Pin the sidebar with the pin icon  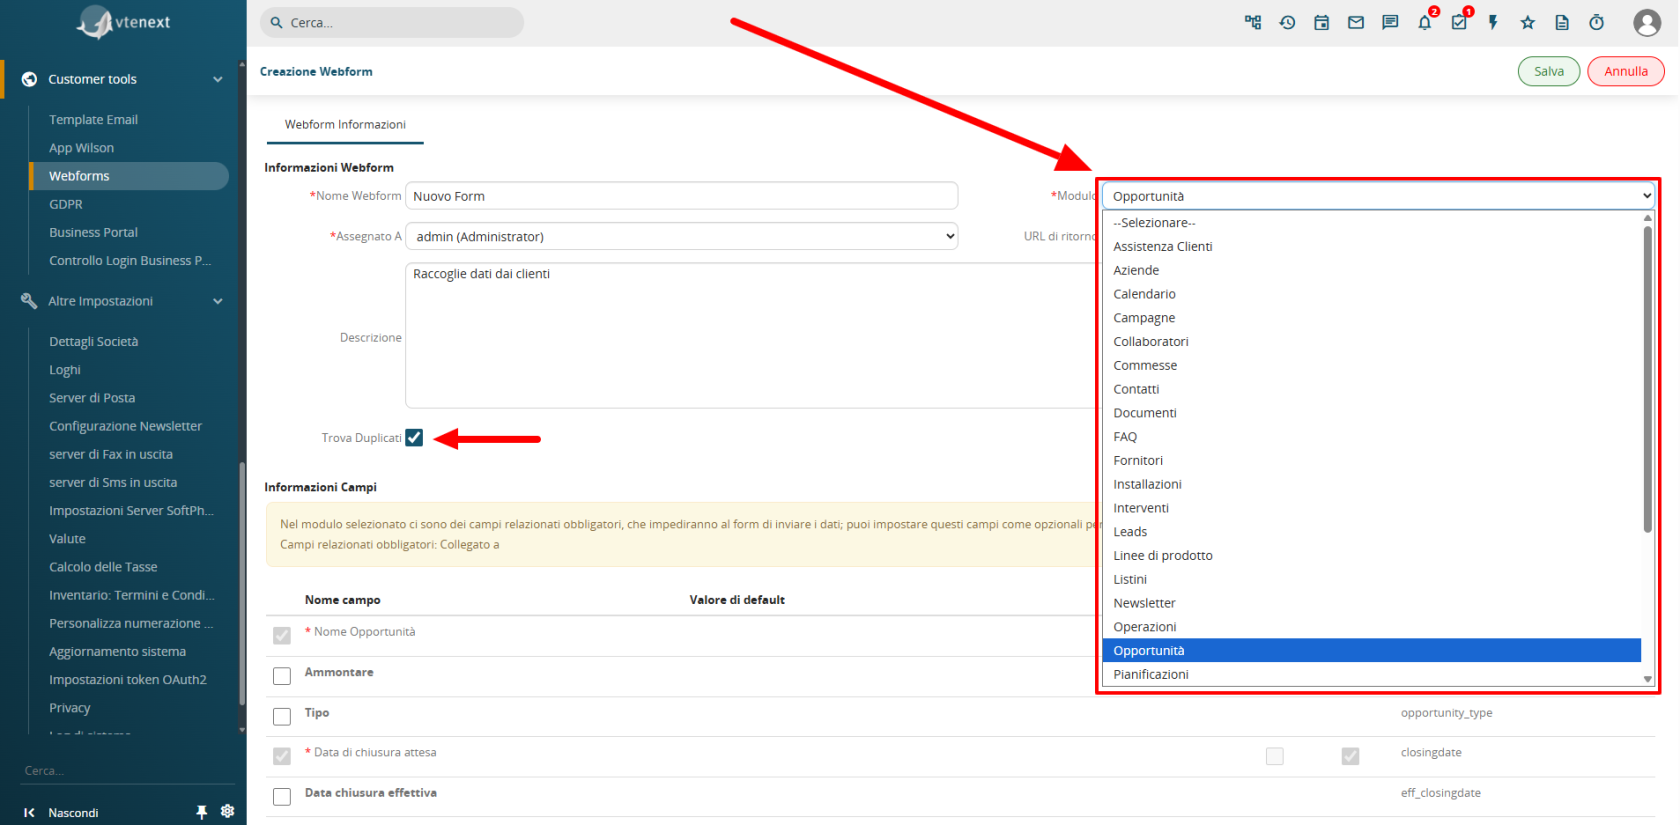tap(201, 812)
